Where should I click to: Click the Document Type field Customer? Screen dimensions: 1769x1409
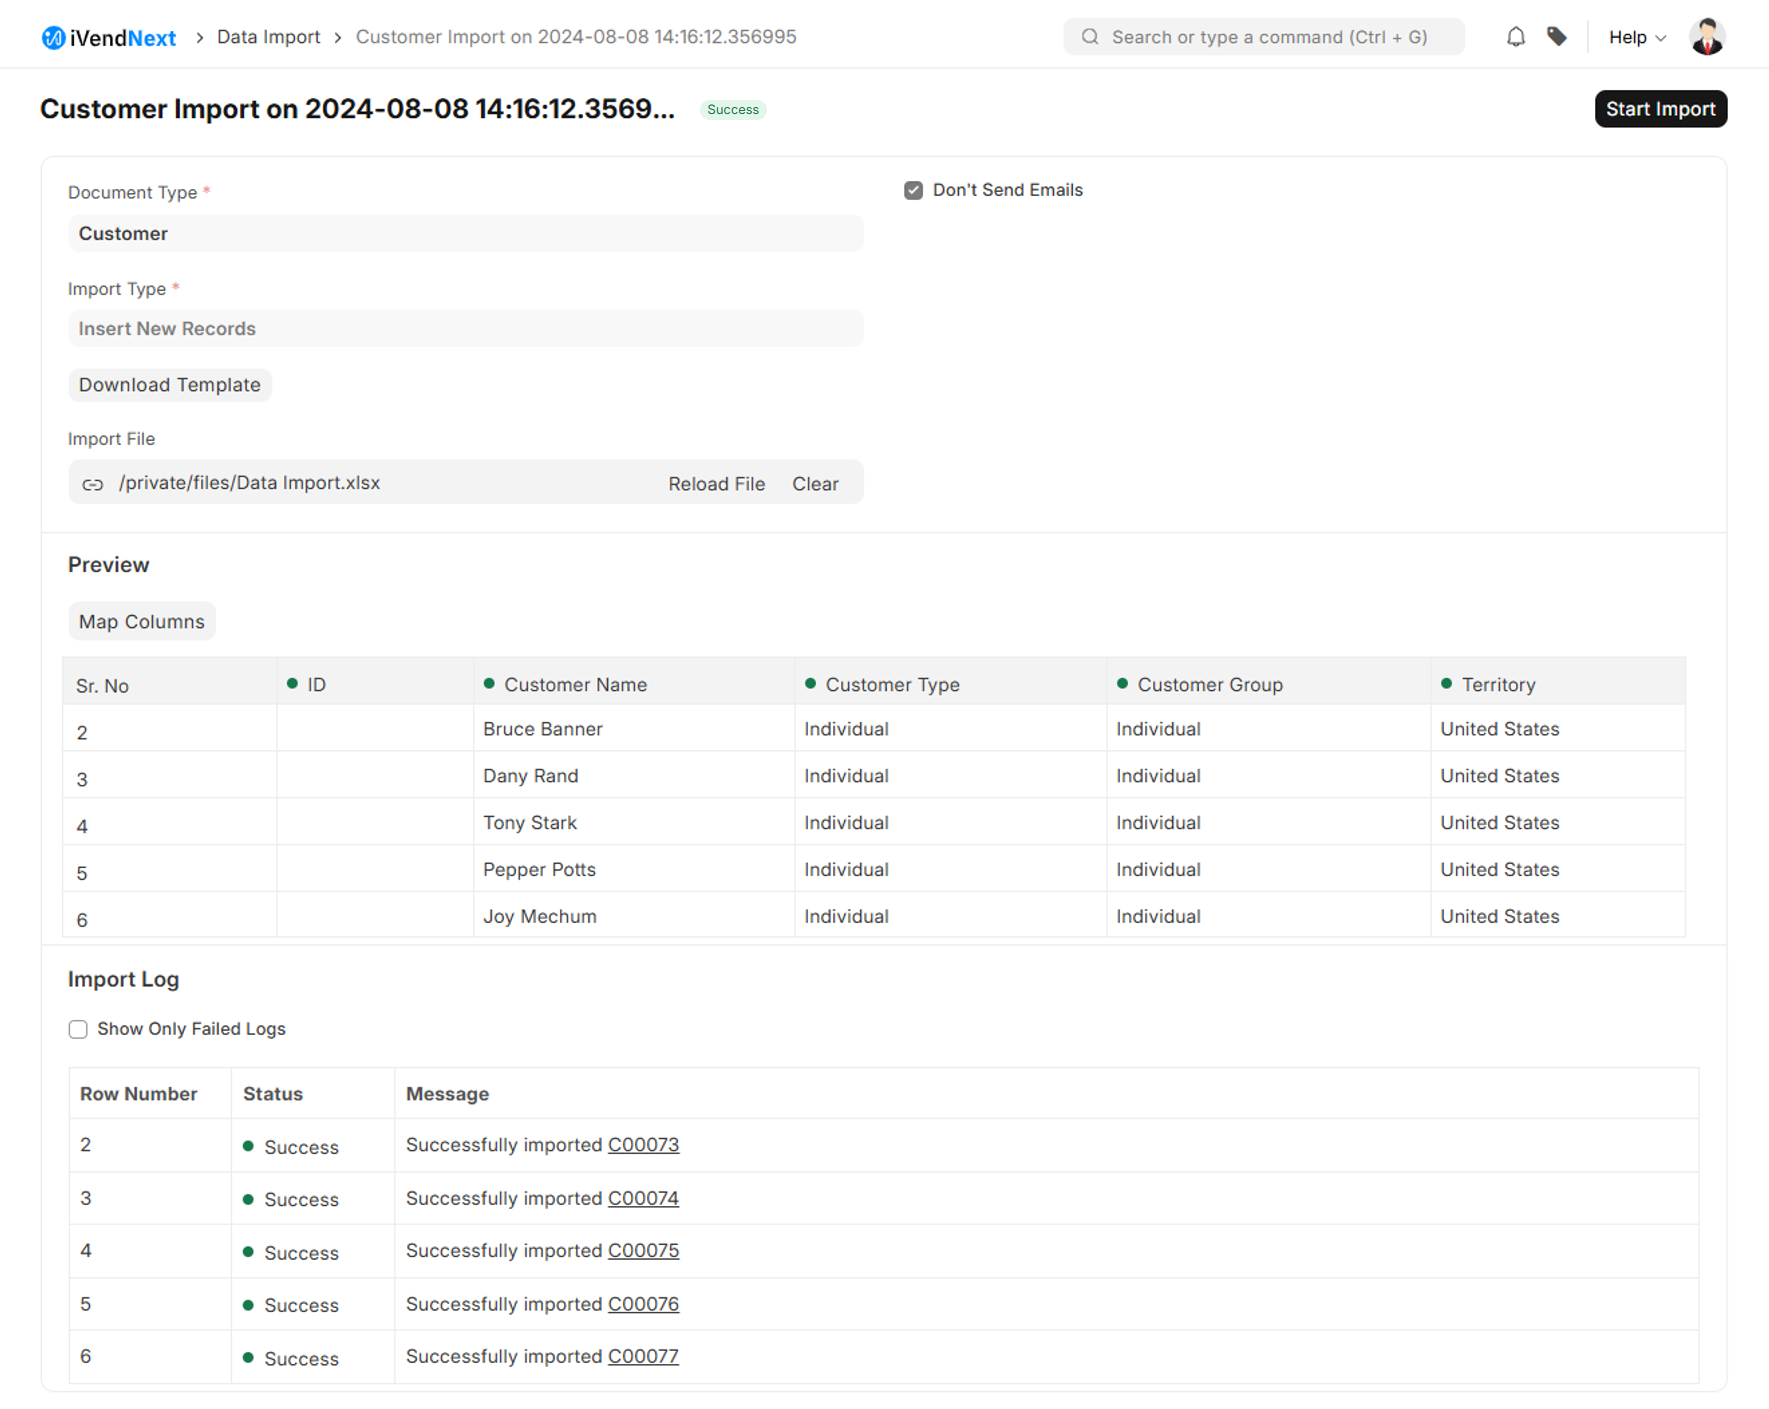point(465,233)
